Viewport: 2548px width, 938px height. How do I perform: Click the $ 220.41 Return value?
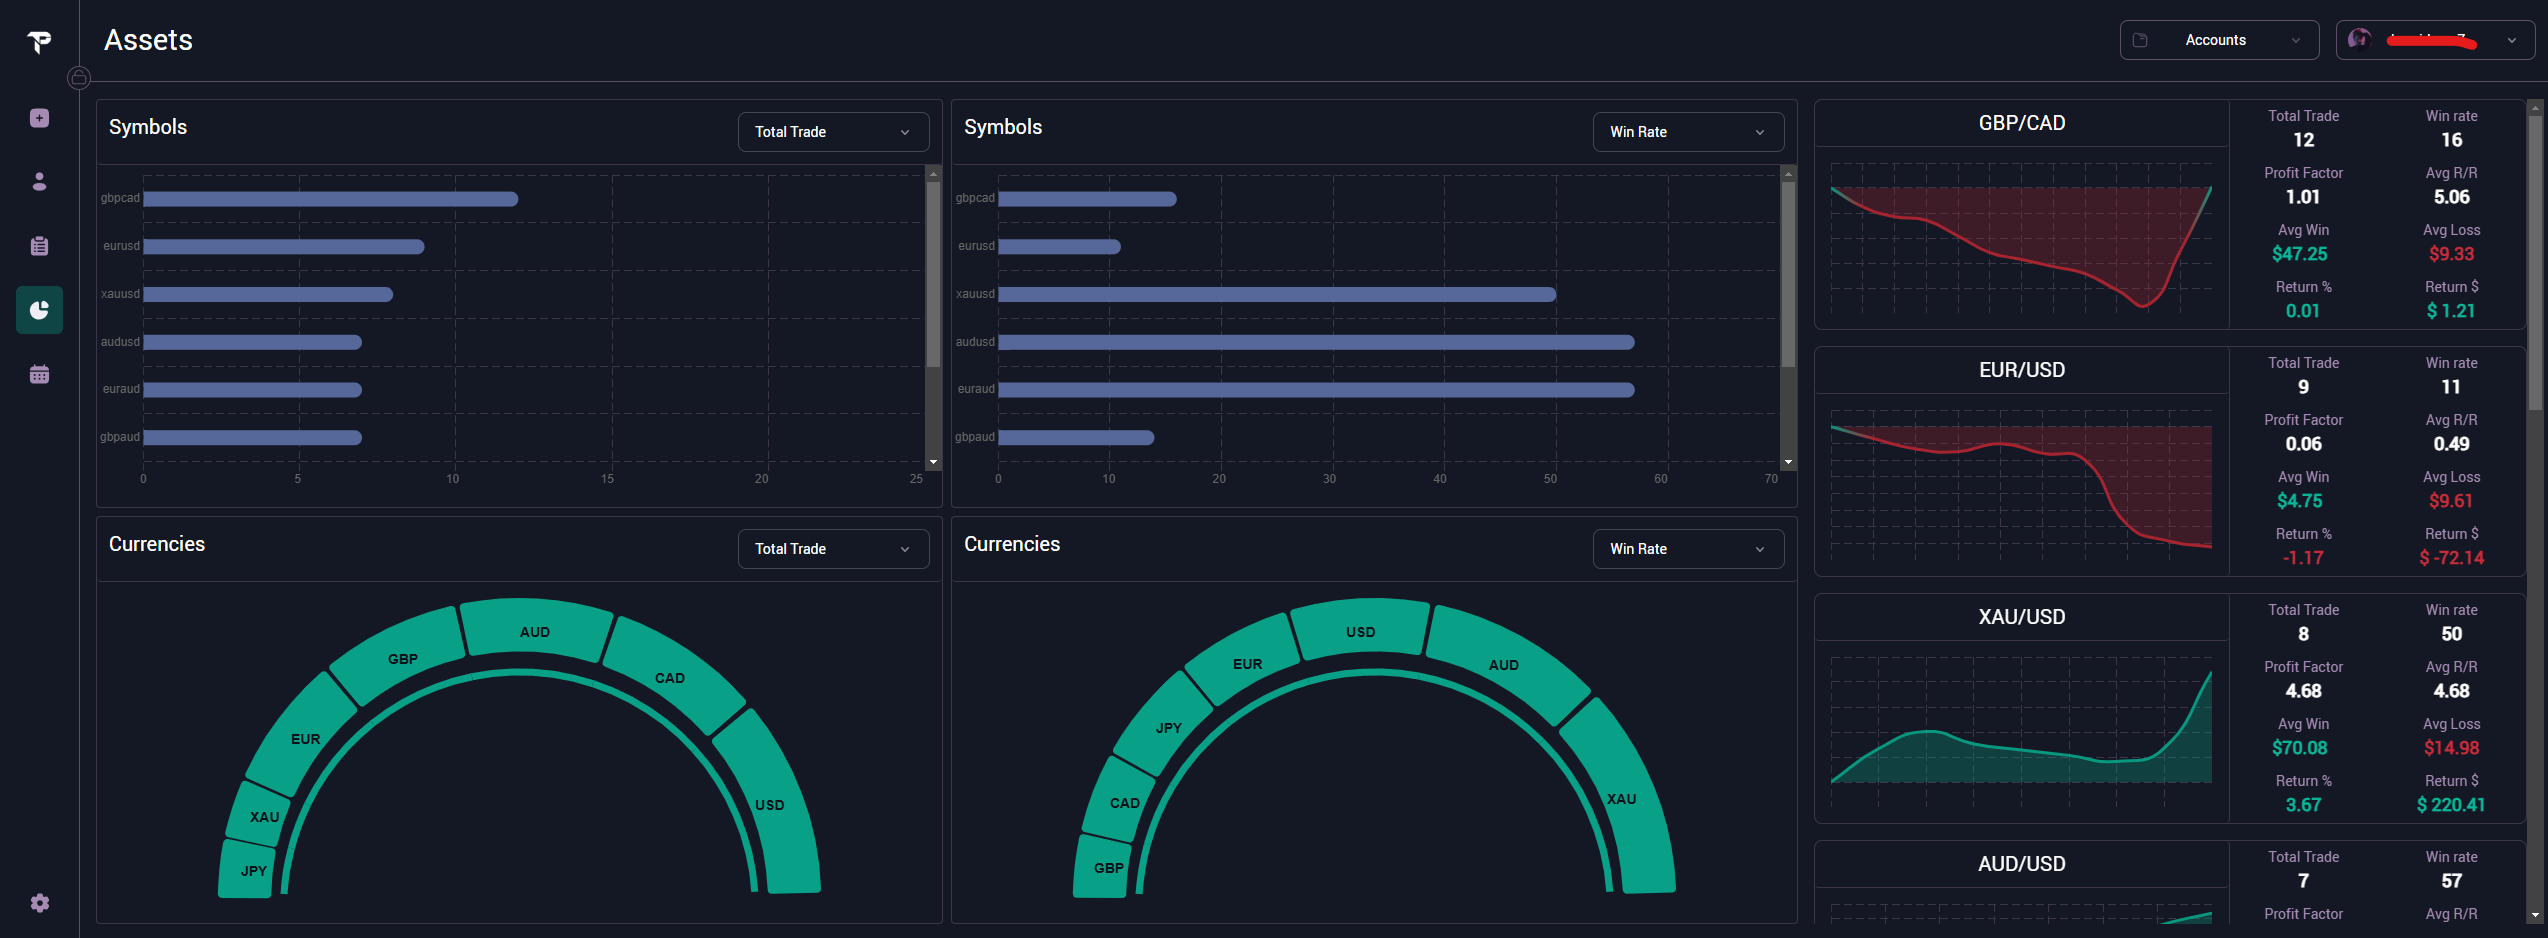tap(2451, 805)
